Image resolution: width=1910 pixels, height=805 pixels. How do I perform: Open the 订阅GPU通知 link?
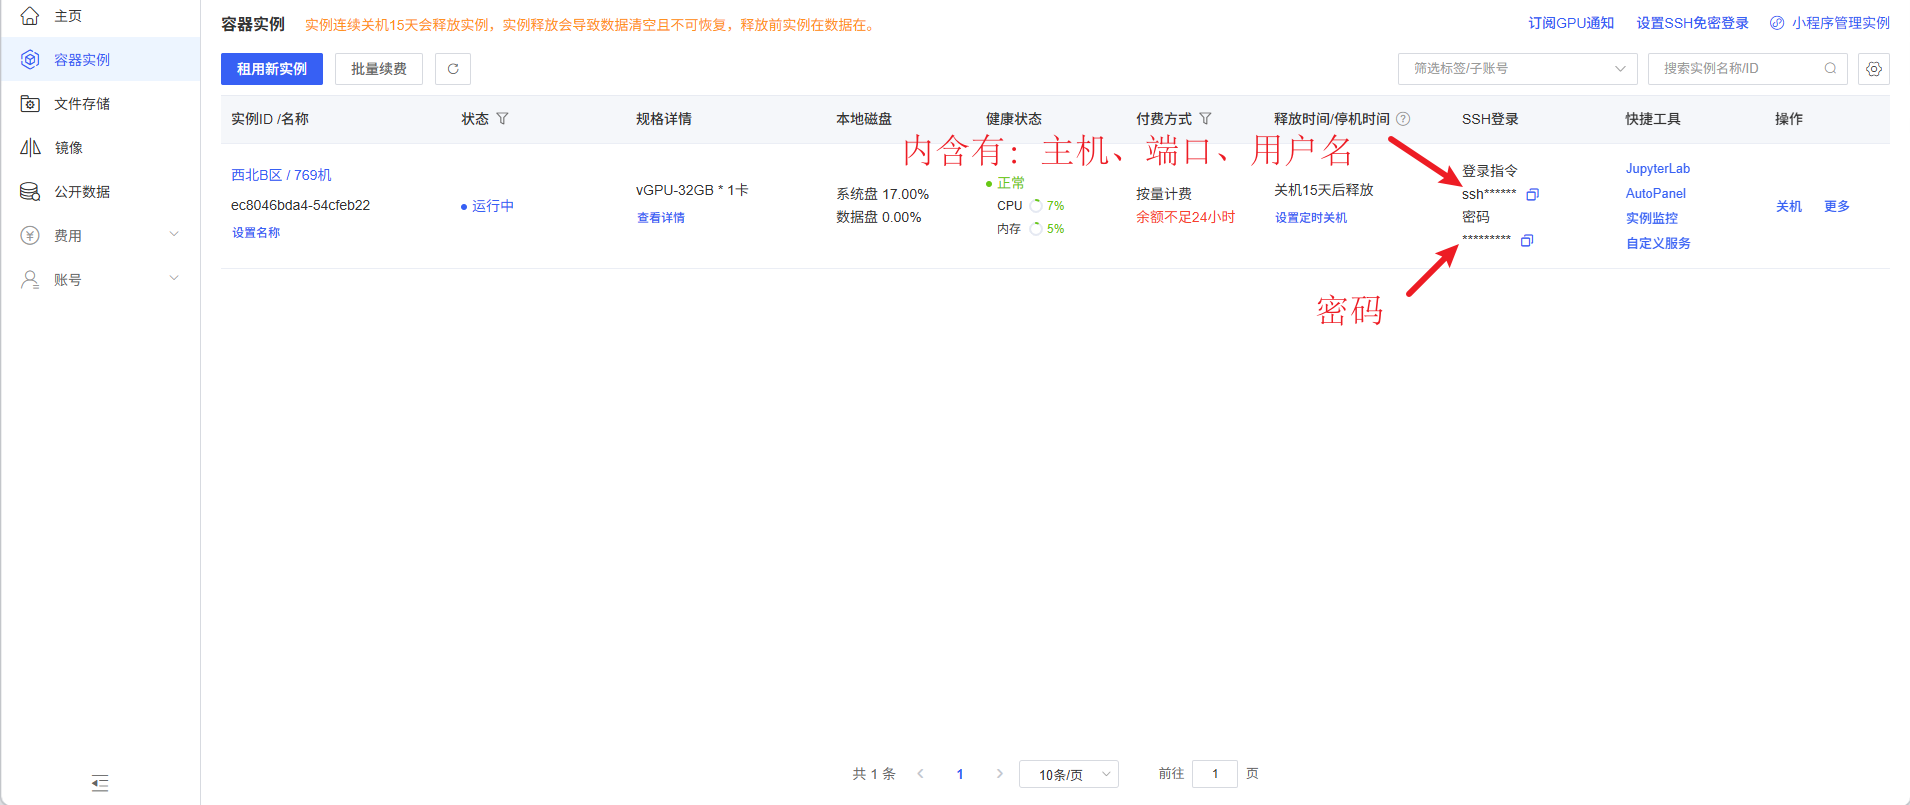coord(1571,23)
